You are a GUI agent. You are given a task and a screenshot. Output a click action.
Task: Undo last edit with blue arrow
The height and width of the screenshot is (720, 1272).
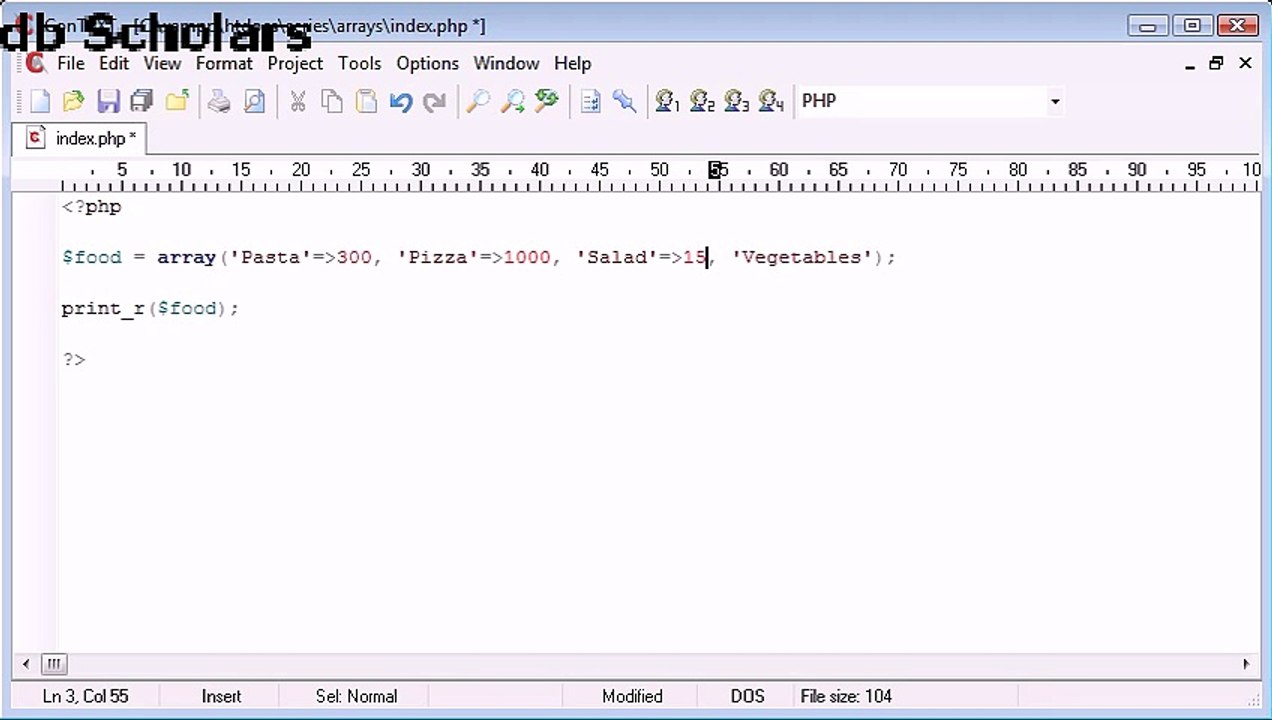pyautogui.click(x=401, y=101)
